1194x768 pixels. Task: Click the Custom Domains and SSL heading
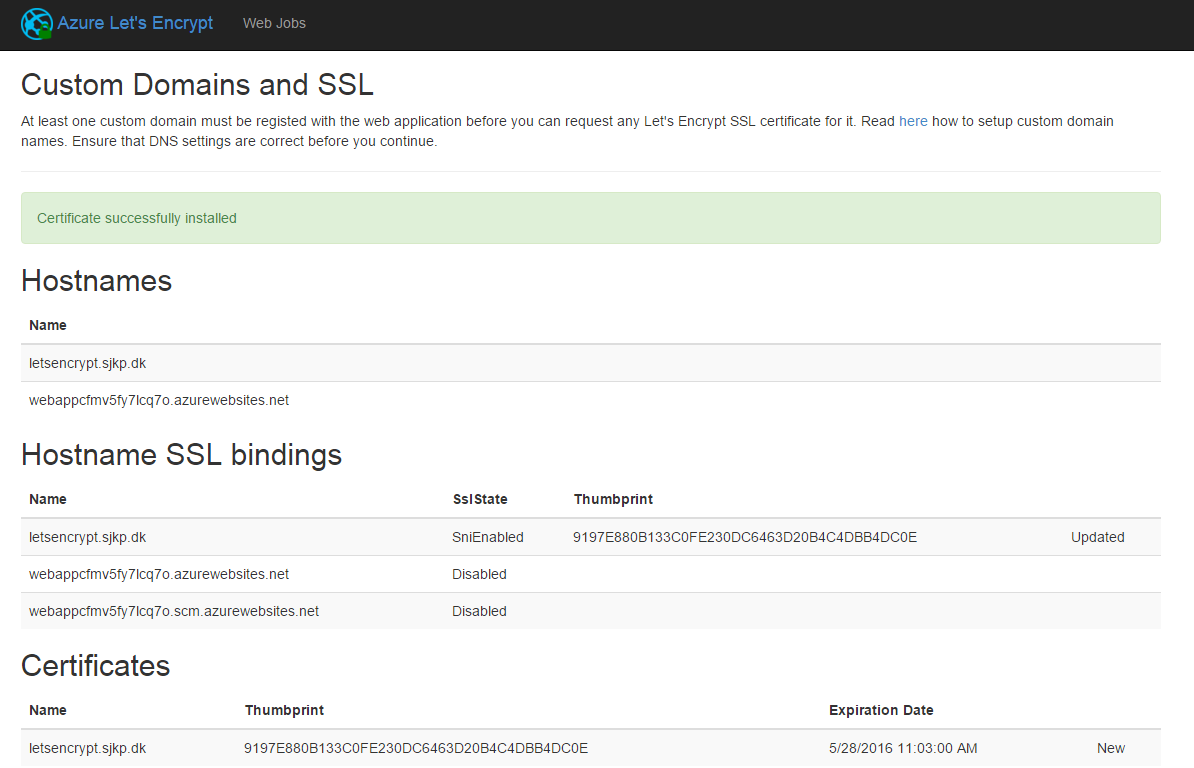[x=197, y=84]
